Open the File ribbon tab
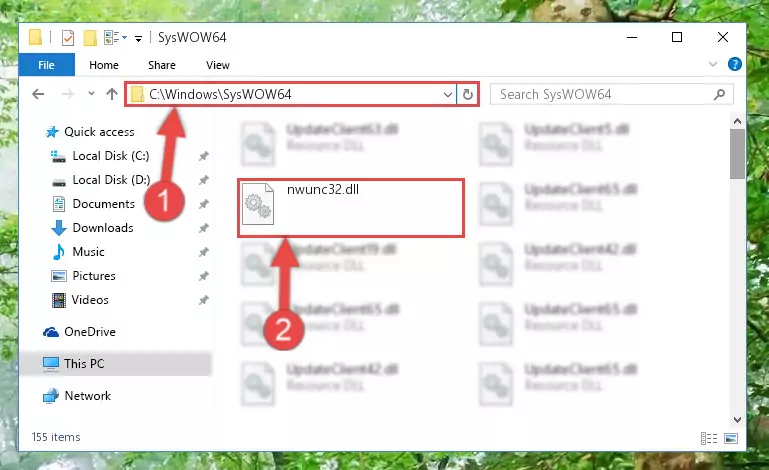Image resolution: width=769 pixels, height=470 pixels. (47, 65)
